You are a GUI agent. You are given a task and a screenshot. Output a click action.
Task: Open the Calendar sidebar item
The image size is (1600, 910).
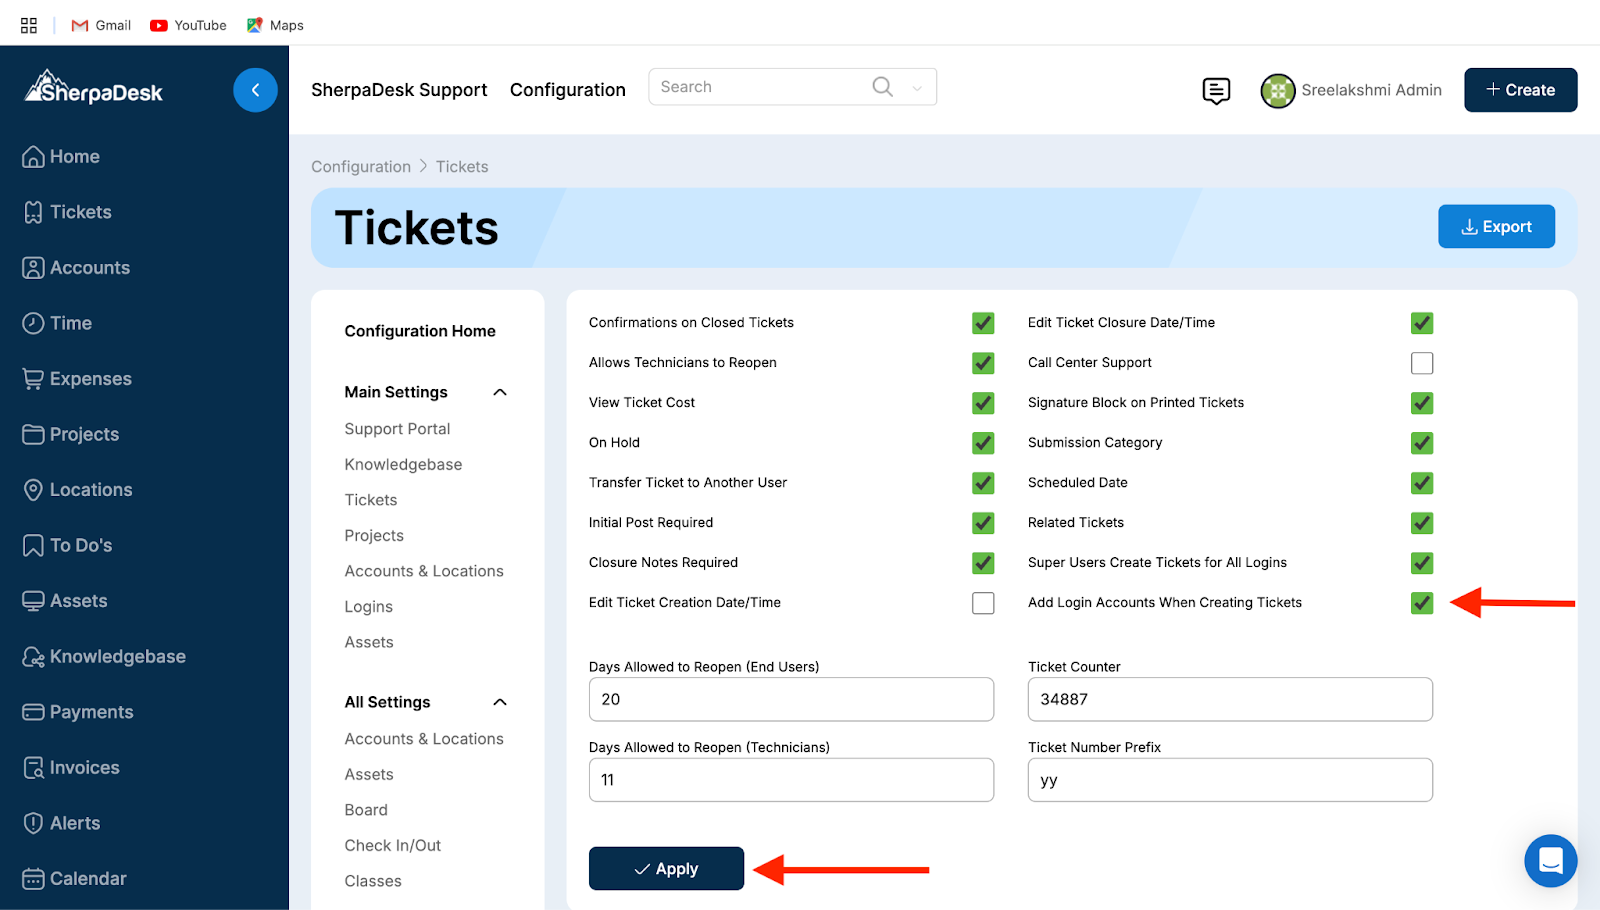click(x=88, y=879)
